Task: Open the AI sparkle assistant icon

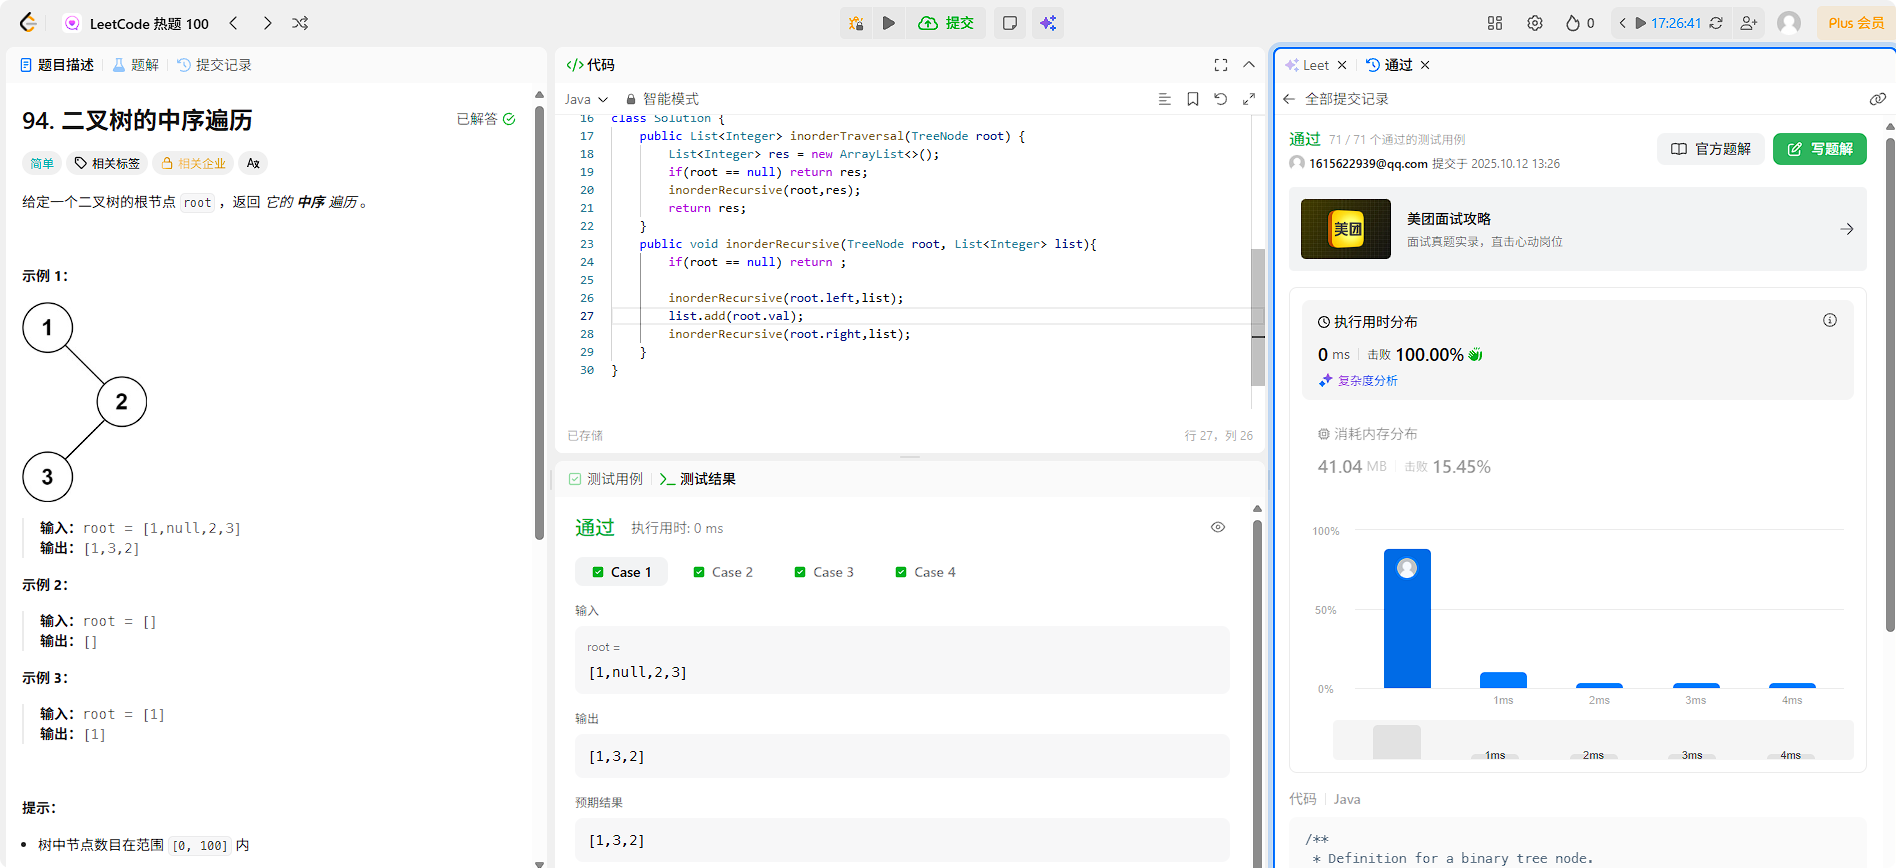Action: pyautogui.click(x=1048, y=23)
